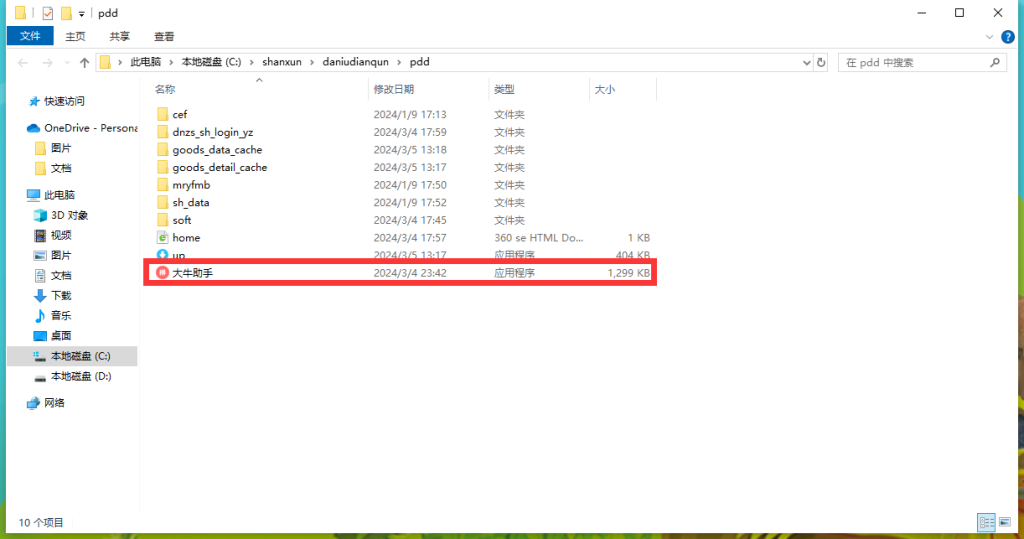This screenshot has width=1024, height=539.
Task: Click the 360 se HTML Do... type cell
Action: 539,238
